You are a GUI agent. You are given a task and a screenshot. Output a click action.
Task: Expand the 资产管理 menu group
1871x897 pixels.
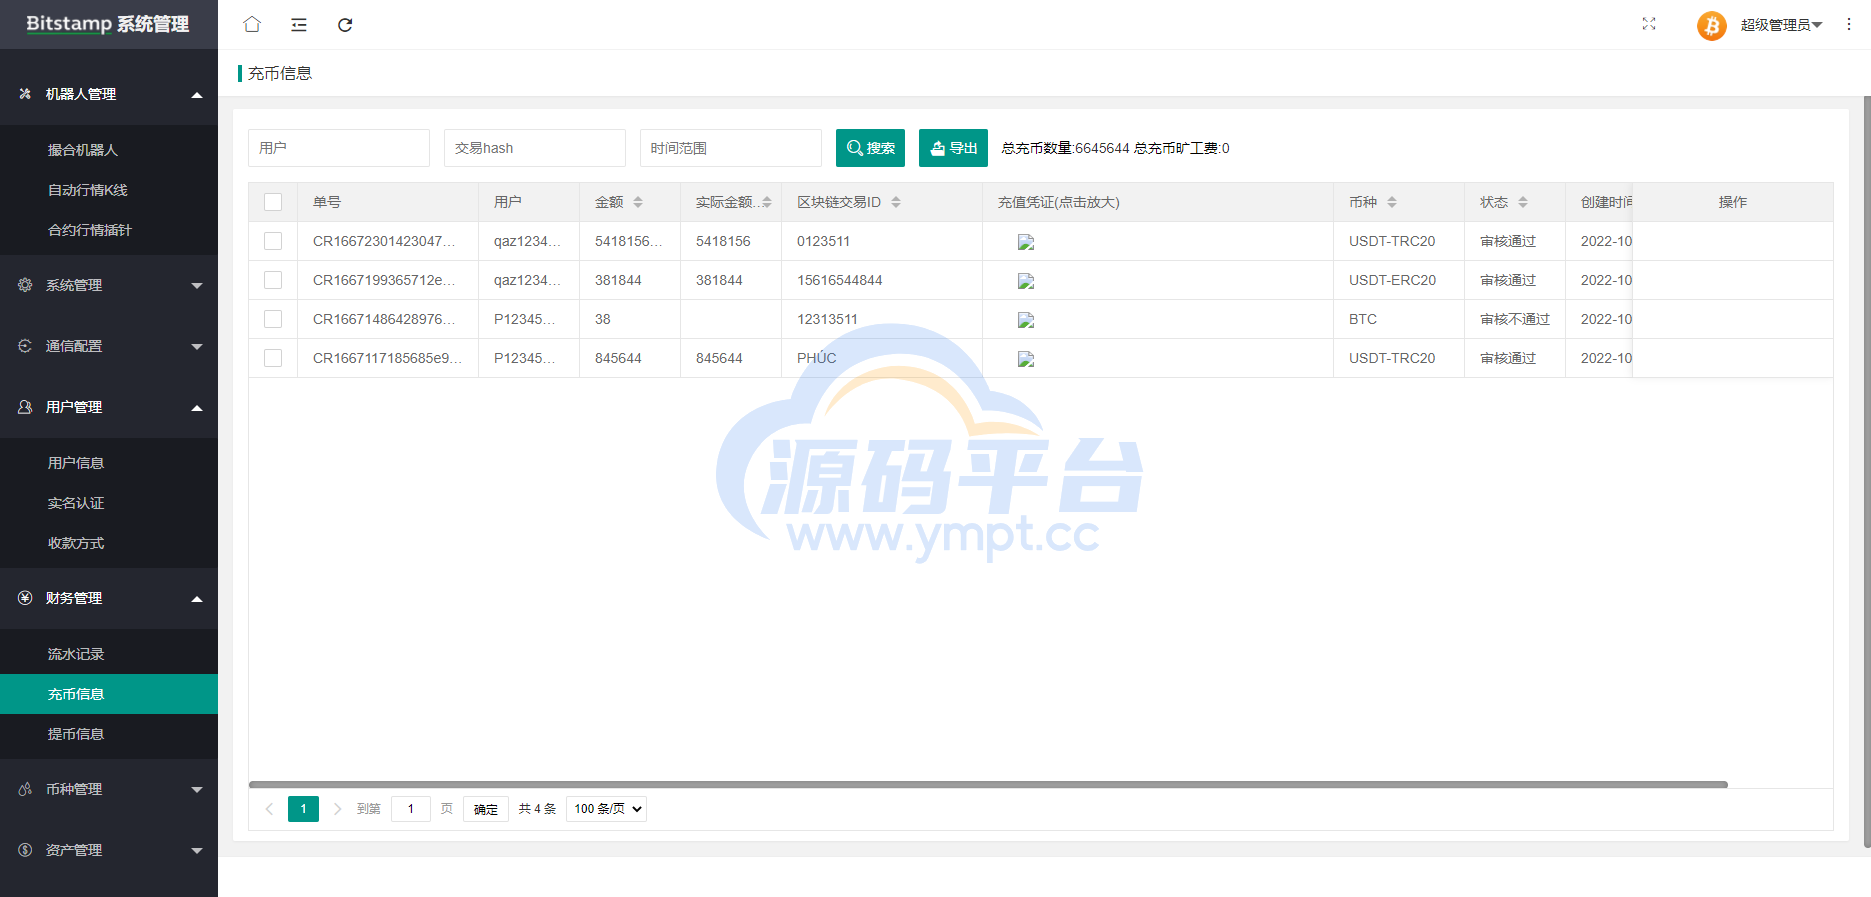pyautogui.click(x=109, y=850)
